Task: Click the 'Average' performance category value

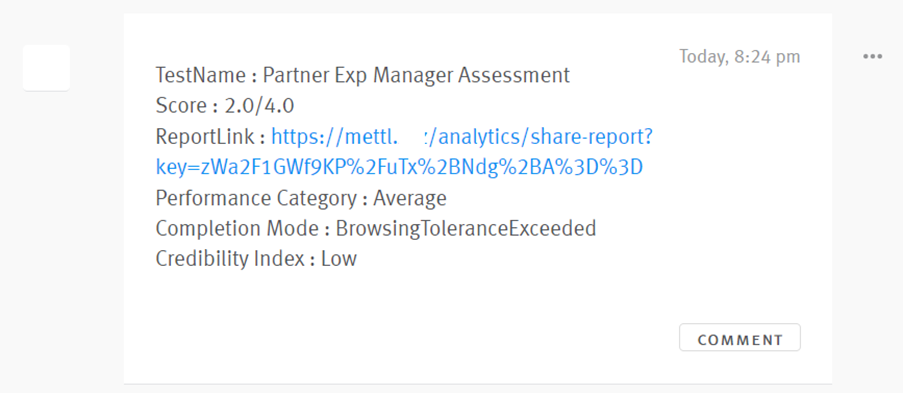Action: tap(409, 198)
